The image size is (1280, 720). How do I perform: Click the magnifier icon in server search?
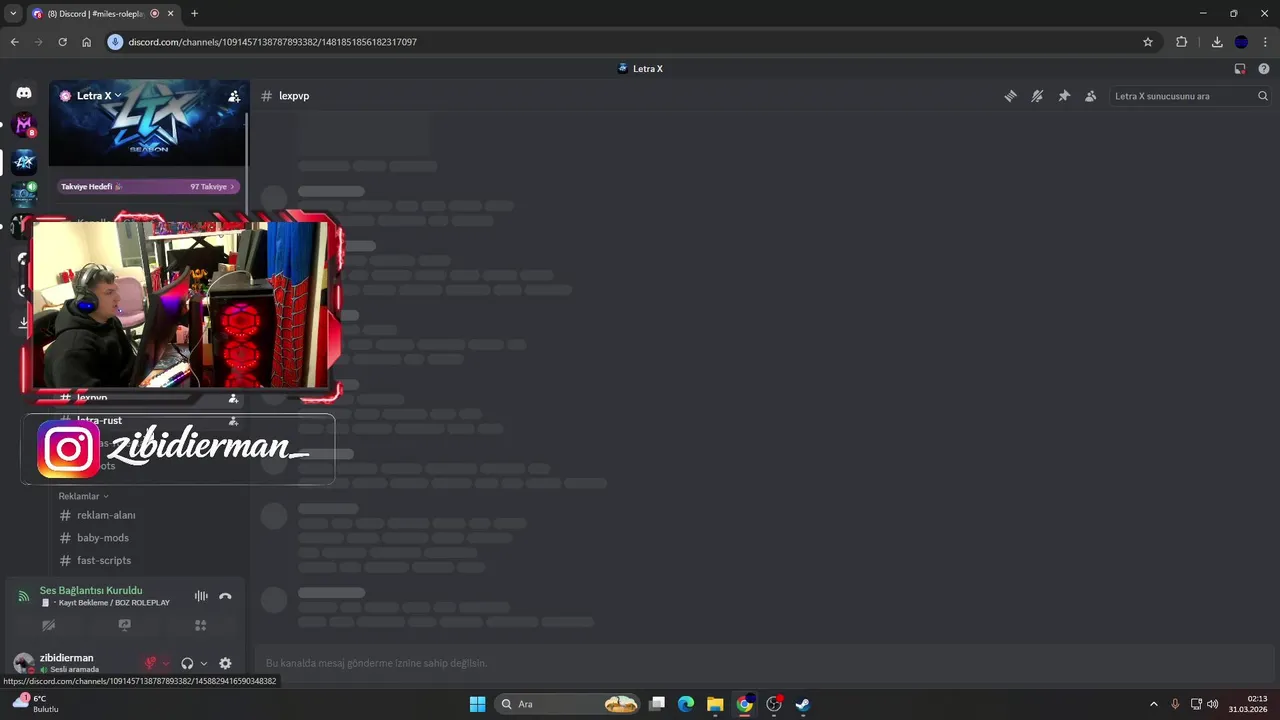pyautogui.click(x=1262, y=96)
